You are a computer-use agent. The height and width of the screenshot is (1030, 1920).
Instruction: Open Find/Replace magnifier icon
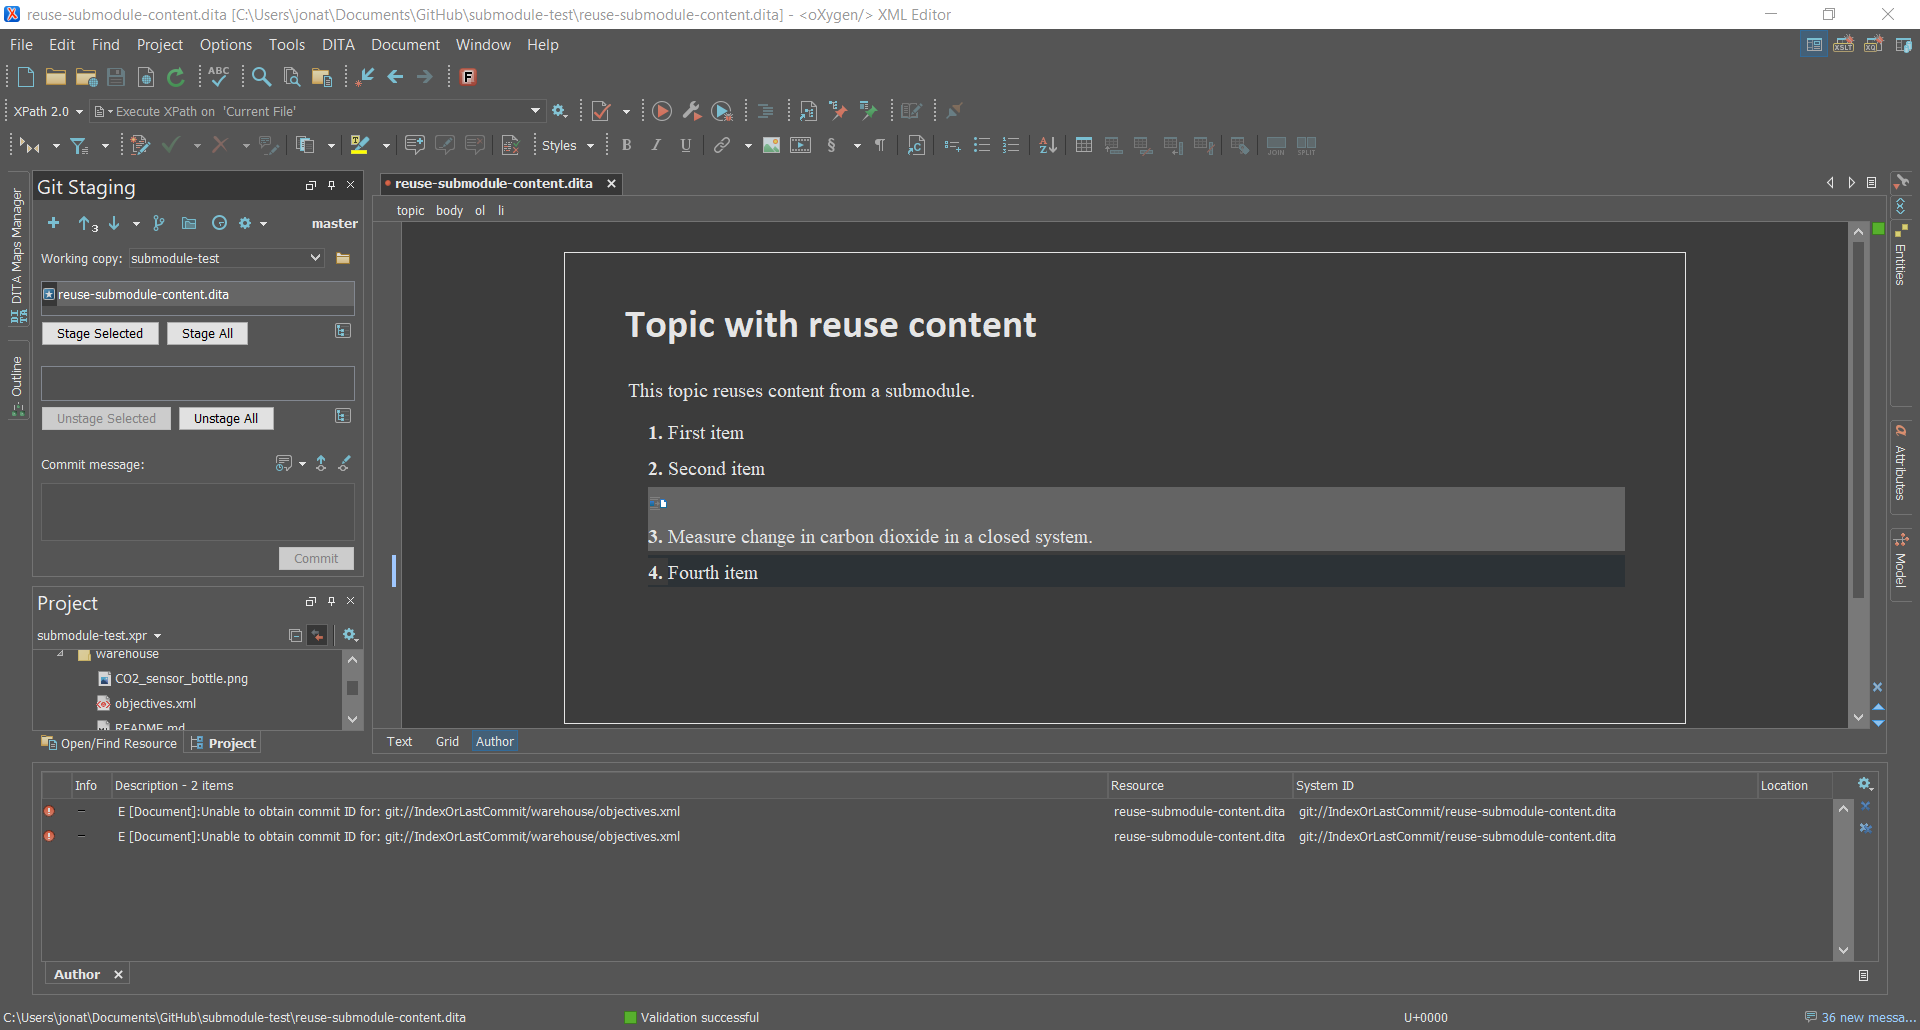pos(261,77)
